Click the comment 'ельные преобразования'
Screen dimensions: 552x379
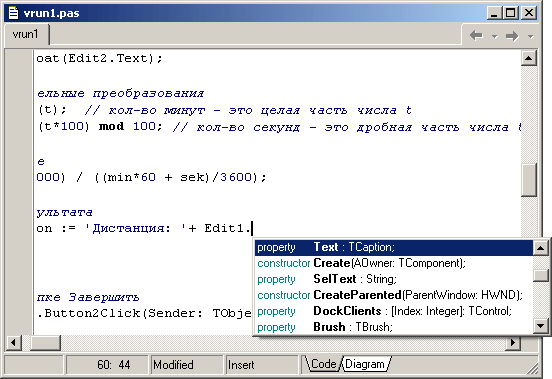pyautogui.click(x=120, y=94)
